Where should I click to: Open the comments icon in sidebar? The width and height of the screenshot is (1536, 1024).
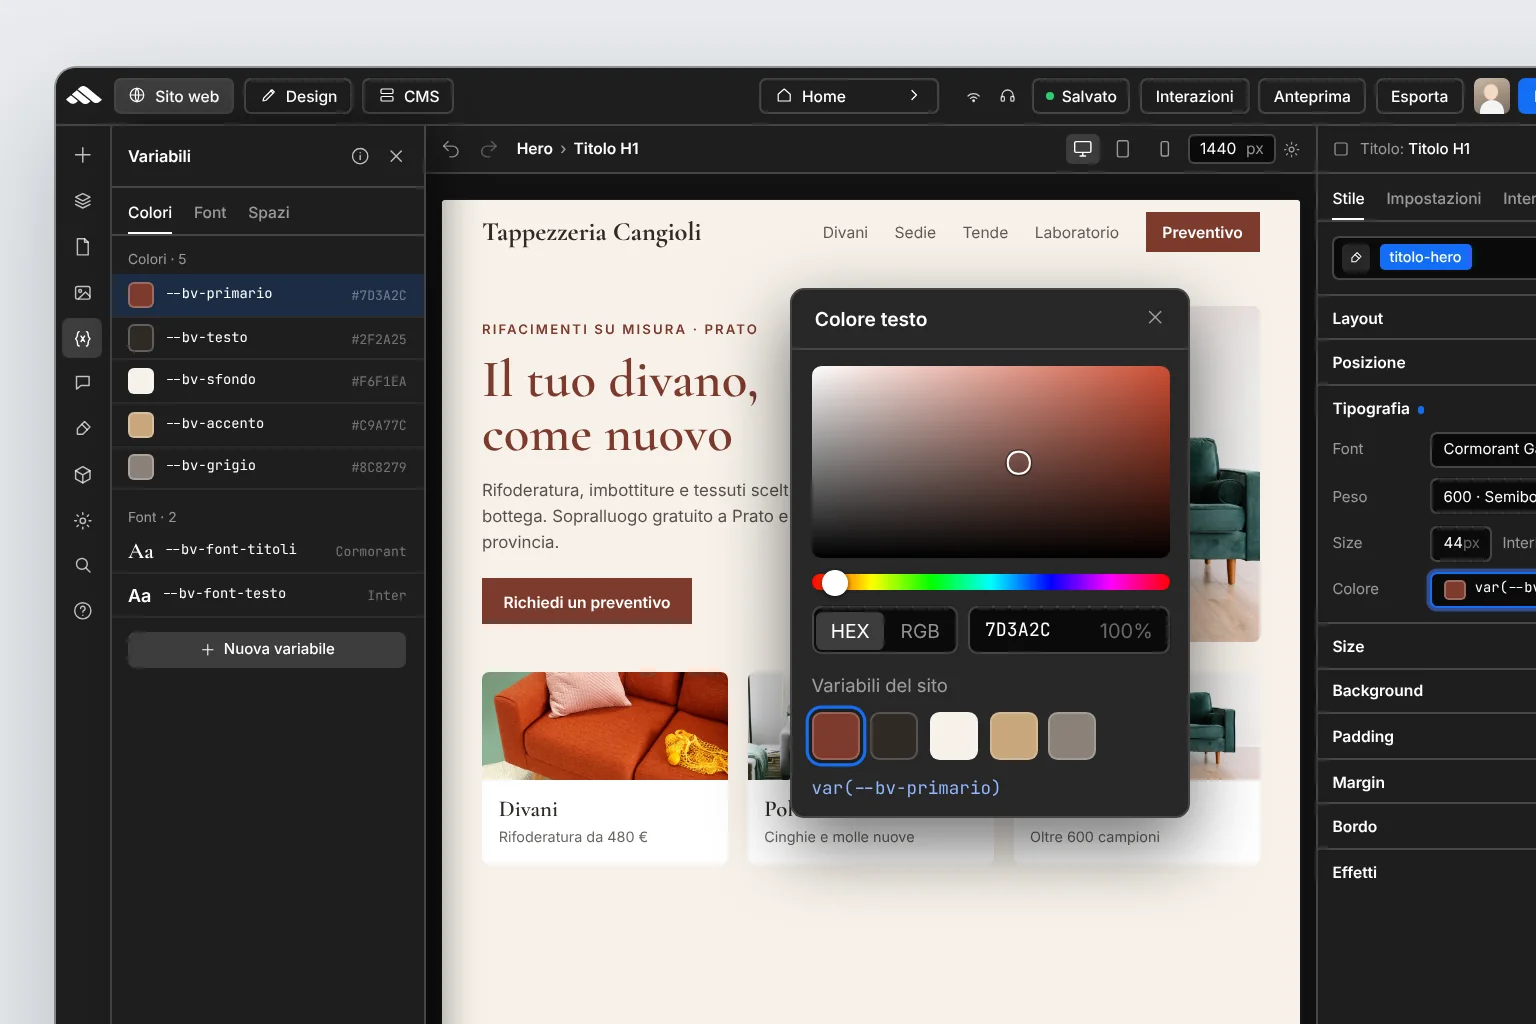click(x=83, y=382)
